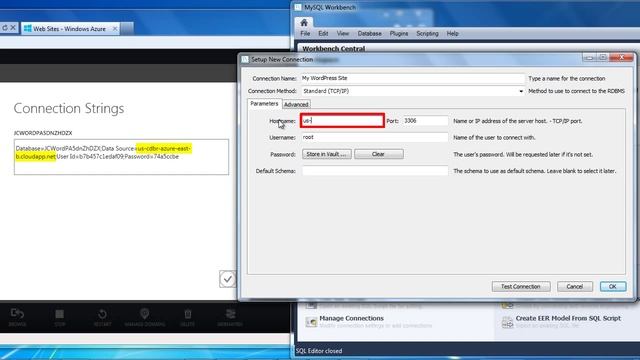
Task: Focus the Connection Name field
Action: (x=413, y=78)
